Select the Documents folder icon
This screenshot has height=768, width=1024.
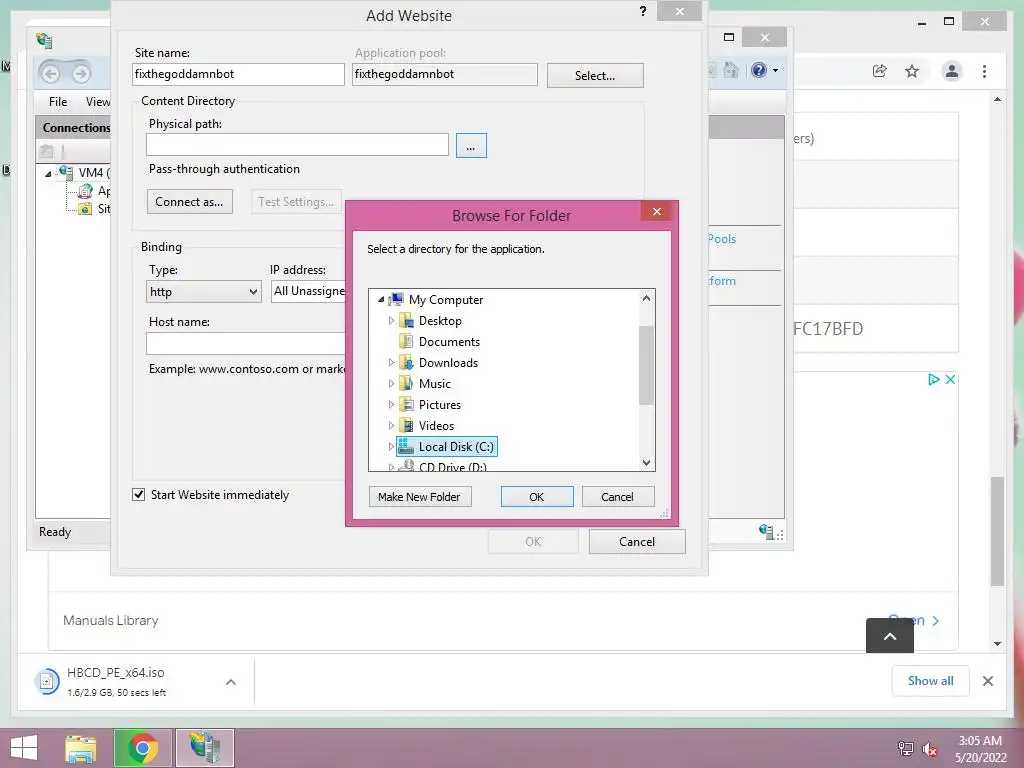pos(406,341)
